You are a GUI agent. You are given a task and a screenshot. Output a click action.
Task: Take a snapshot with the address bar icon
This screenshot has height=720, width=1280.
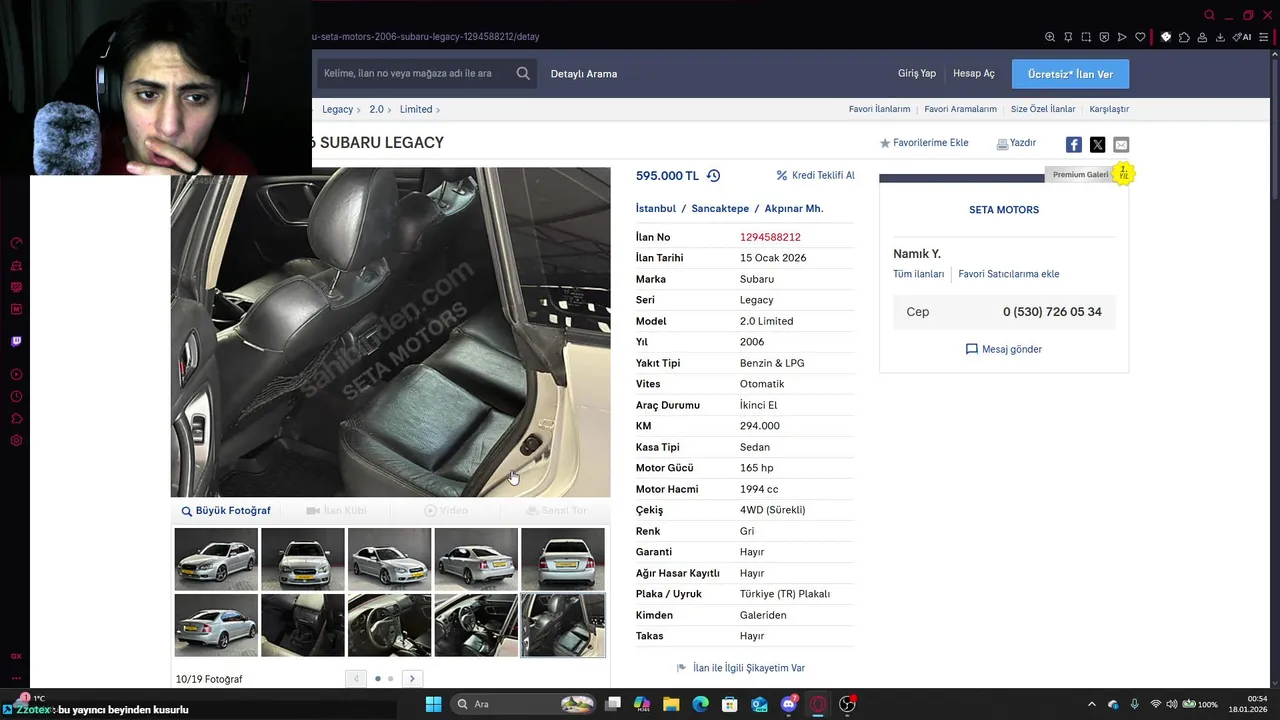[x=1086, y=37]
